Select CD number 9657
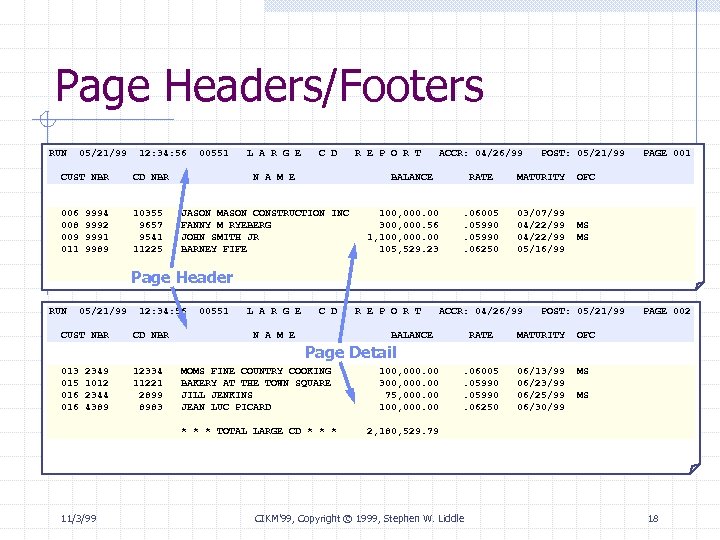This screenshot has height=540, width=720. click(x=151, y=225)
